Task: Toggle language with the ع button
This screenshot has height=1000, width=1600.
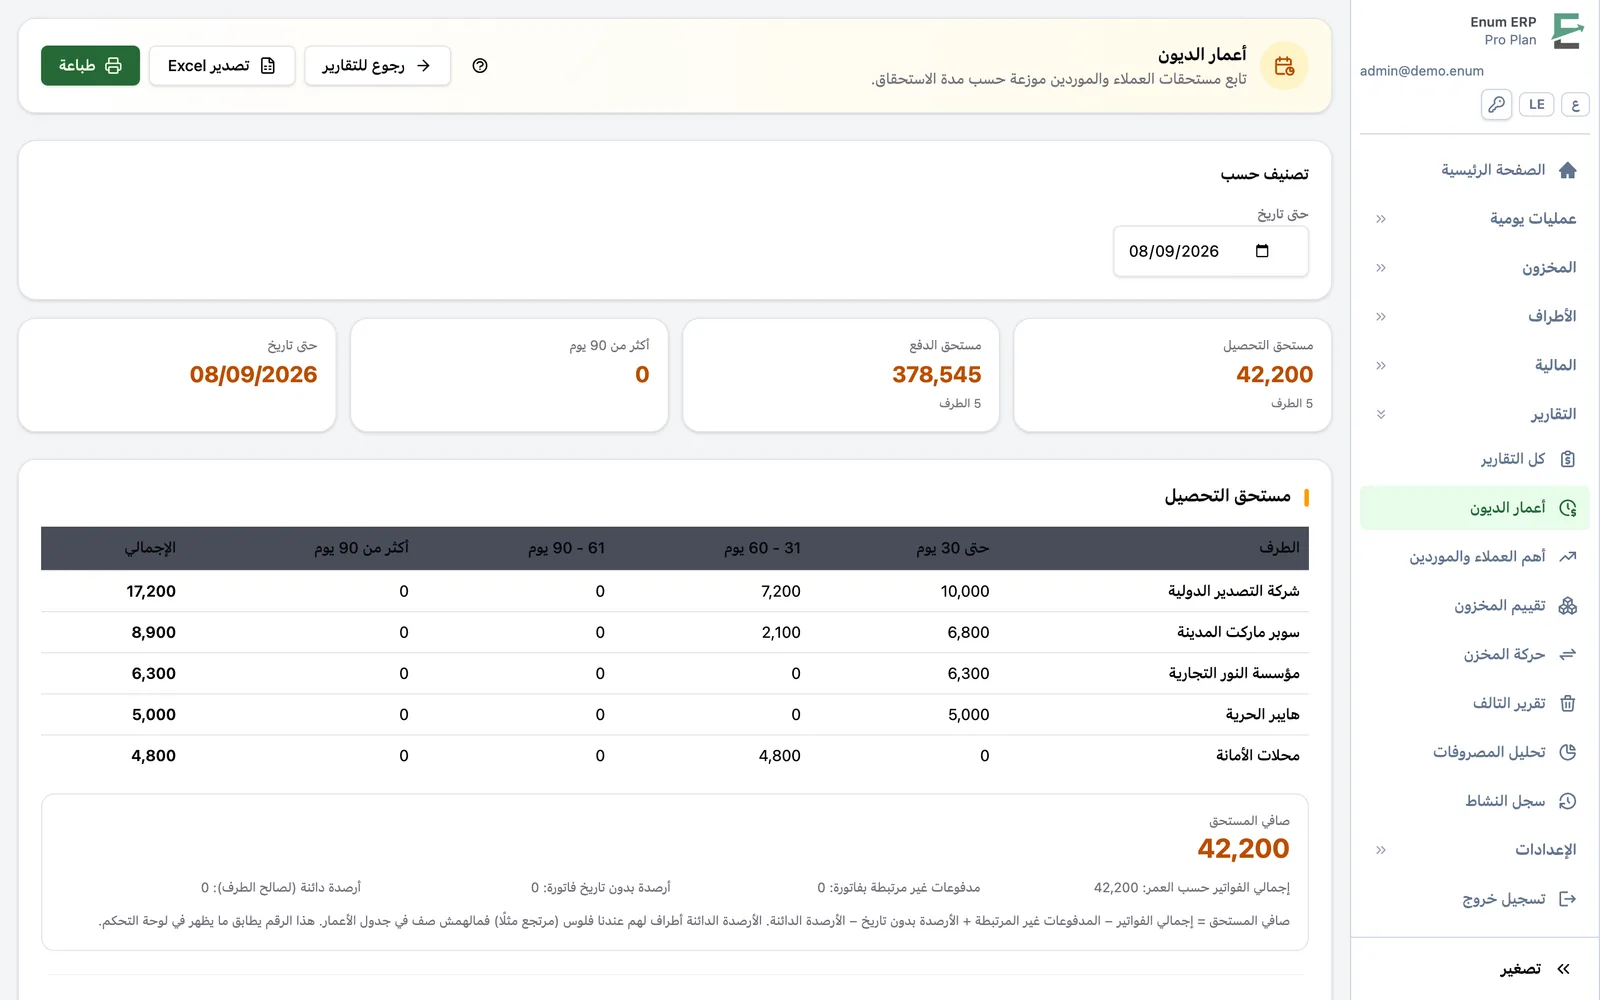Action: pyautogui.click(x=1575, y=104)
